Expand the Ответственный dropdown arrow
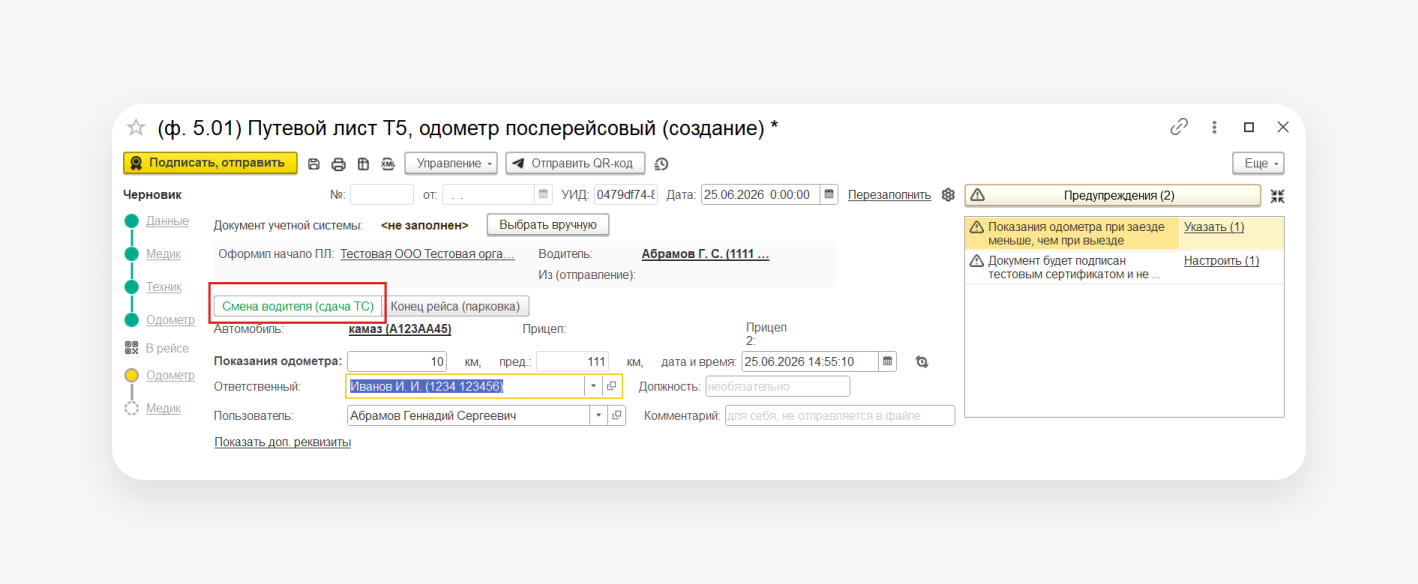The width and height of the screenshot is (1418, 584). click(593, 386)
